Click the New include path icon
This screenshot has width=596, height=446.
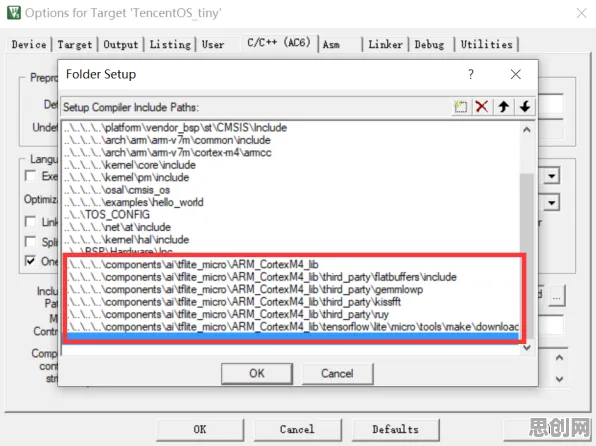tap(461, 107)
